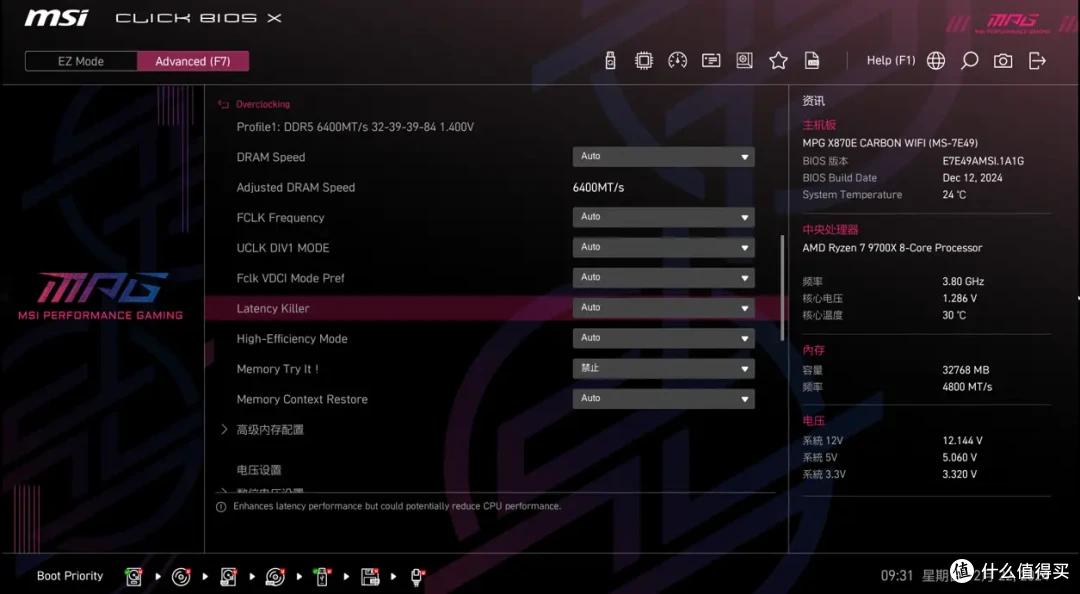This screenshot has height=594, width=1080.
Task: Go back using the Overclocking breadcrumb icon
Action: coord(223,104)
